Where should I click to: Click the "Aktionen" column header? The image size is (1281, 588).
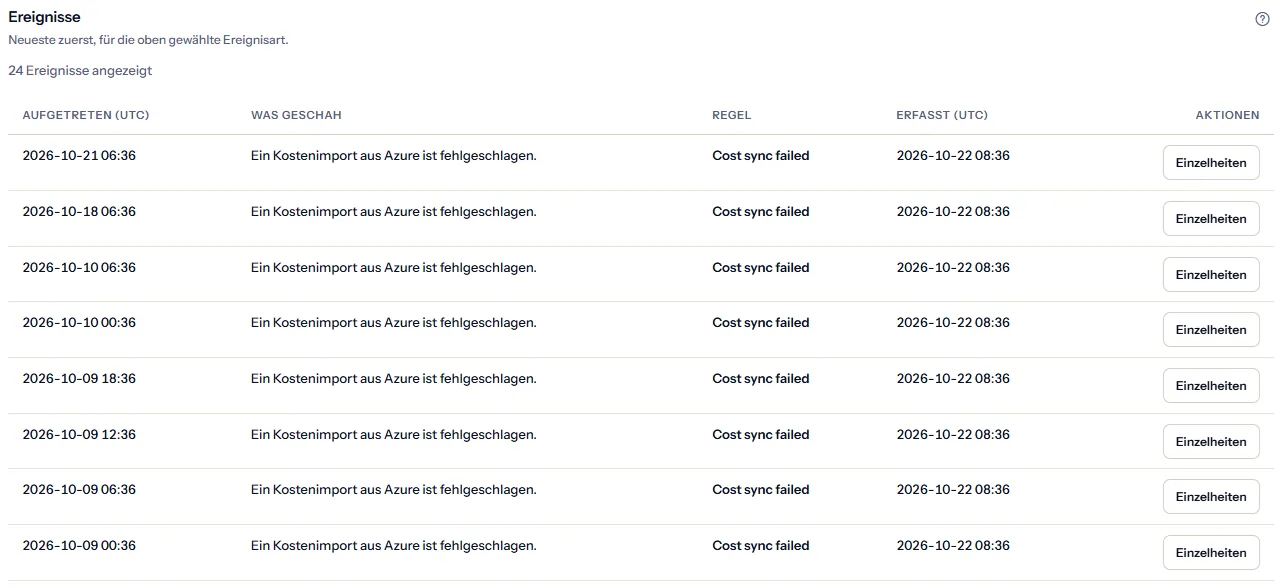coord(1228,115)
